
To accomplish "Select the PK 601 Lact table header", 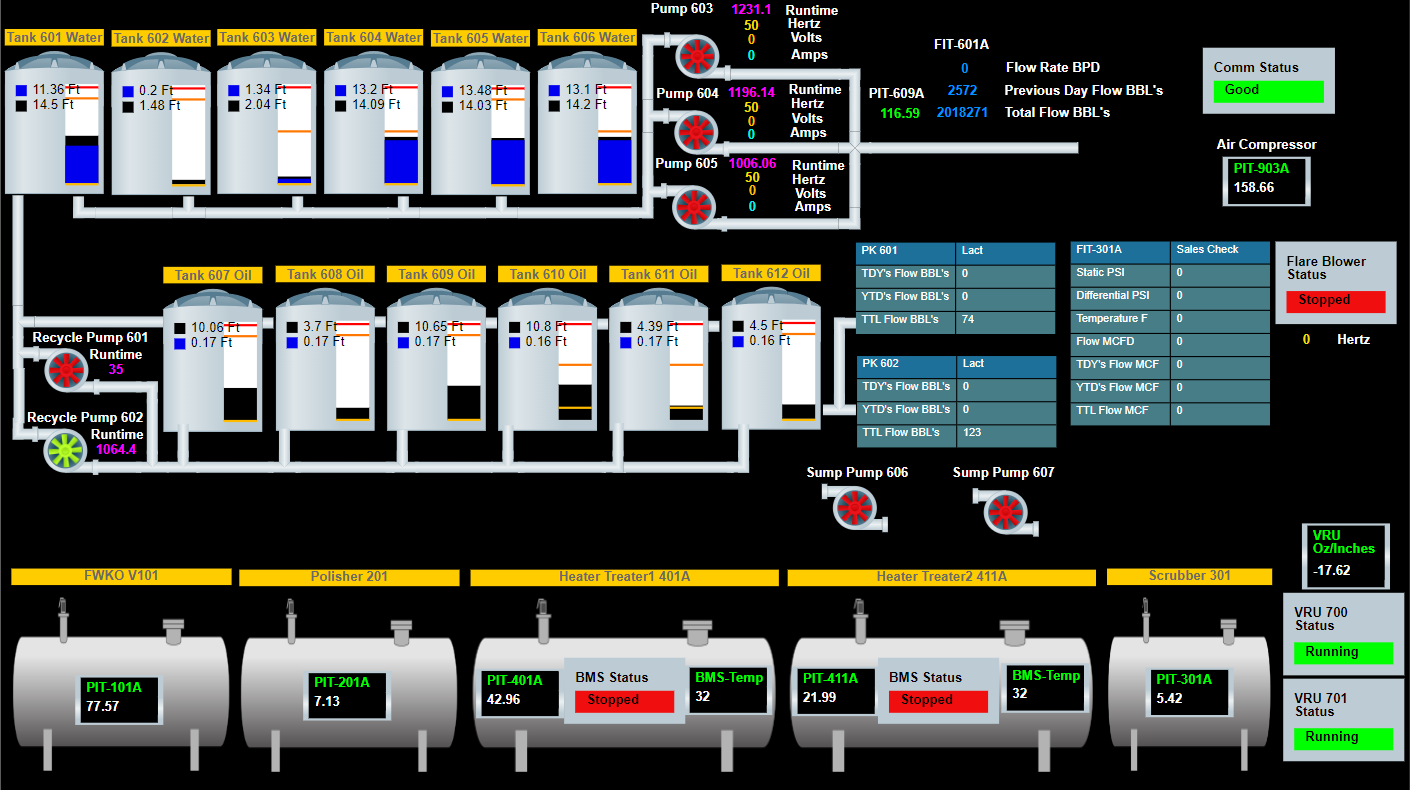I will click(x=956, y=251).
